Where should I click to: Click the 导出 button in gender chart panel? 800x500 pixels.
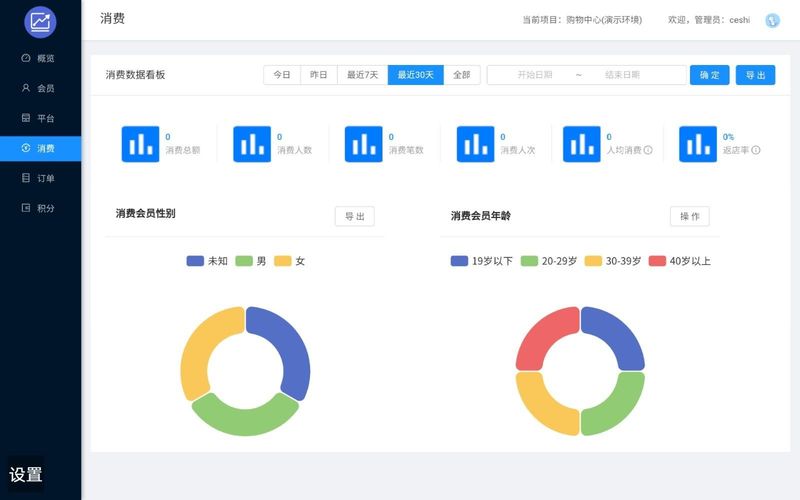click(x=354, y=216)
